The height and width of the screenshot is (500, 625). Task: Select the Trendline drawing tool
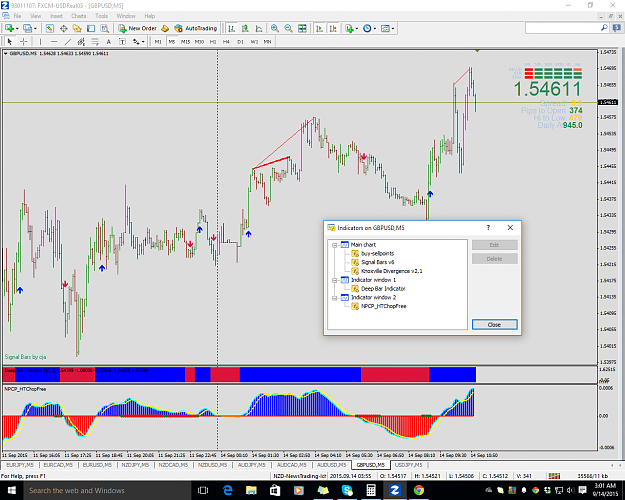pos(68,41)
